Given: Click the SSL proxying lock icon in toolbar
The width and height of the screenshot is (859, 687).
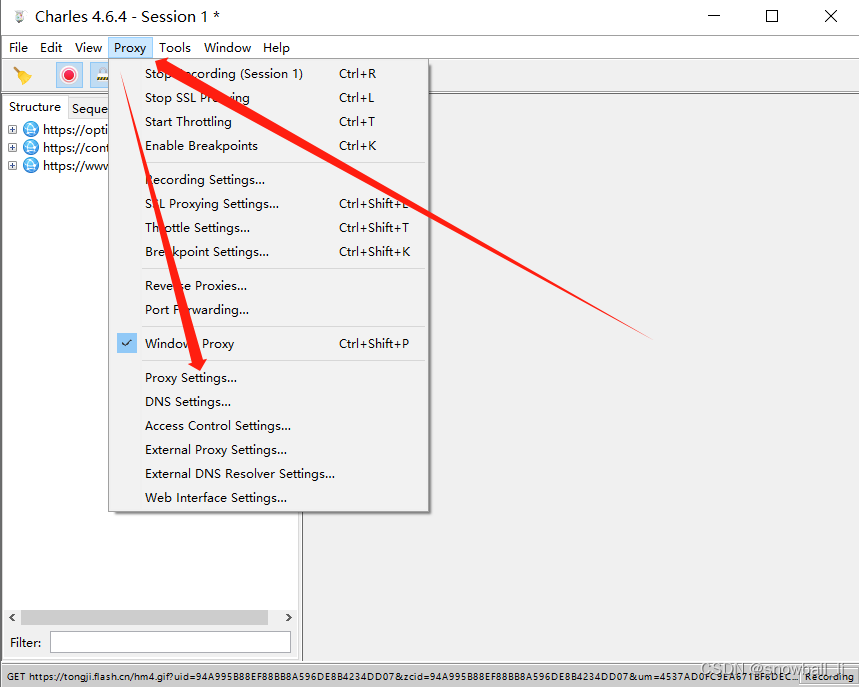Looking at the screenshot, I should click(x=100, y=75).
